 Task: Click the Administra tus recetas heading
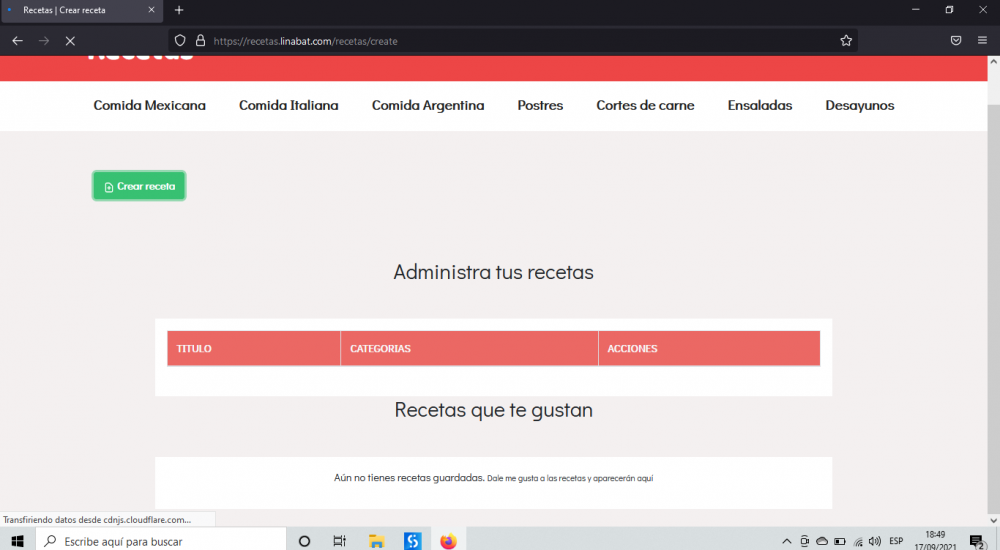[x=493, y=272]
